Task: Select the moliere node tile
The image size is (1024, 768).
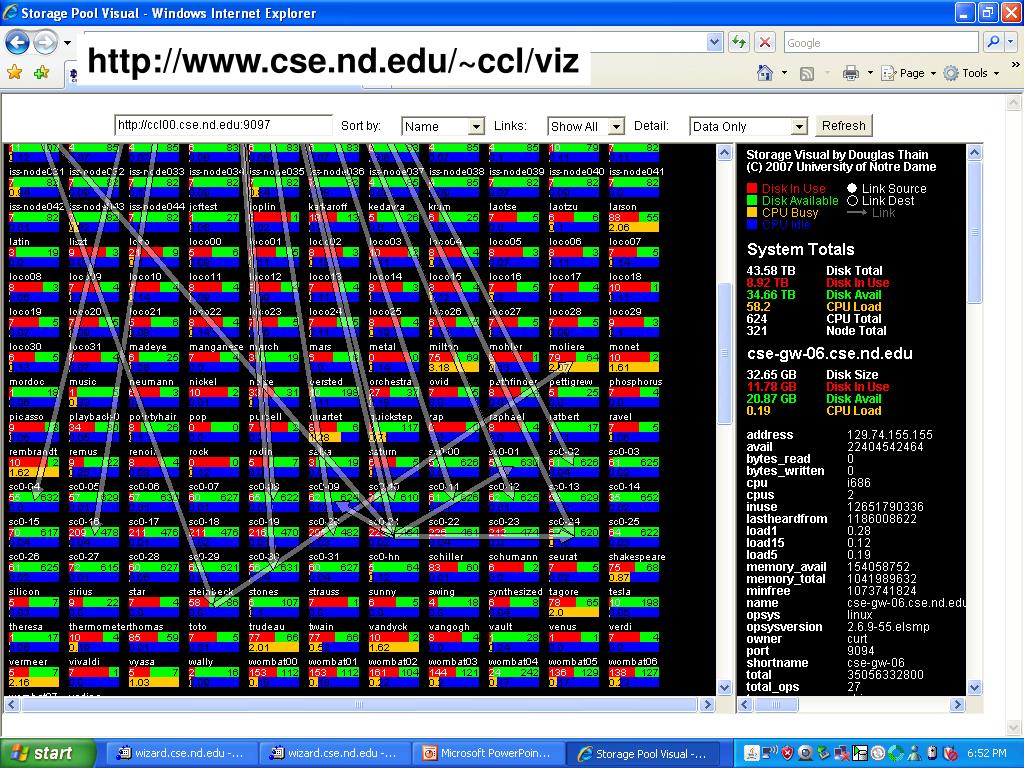Action: pos(574,357)
